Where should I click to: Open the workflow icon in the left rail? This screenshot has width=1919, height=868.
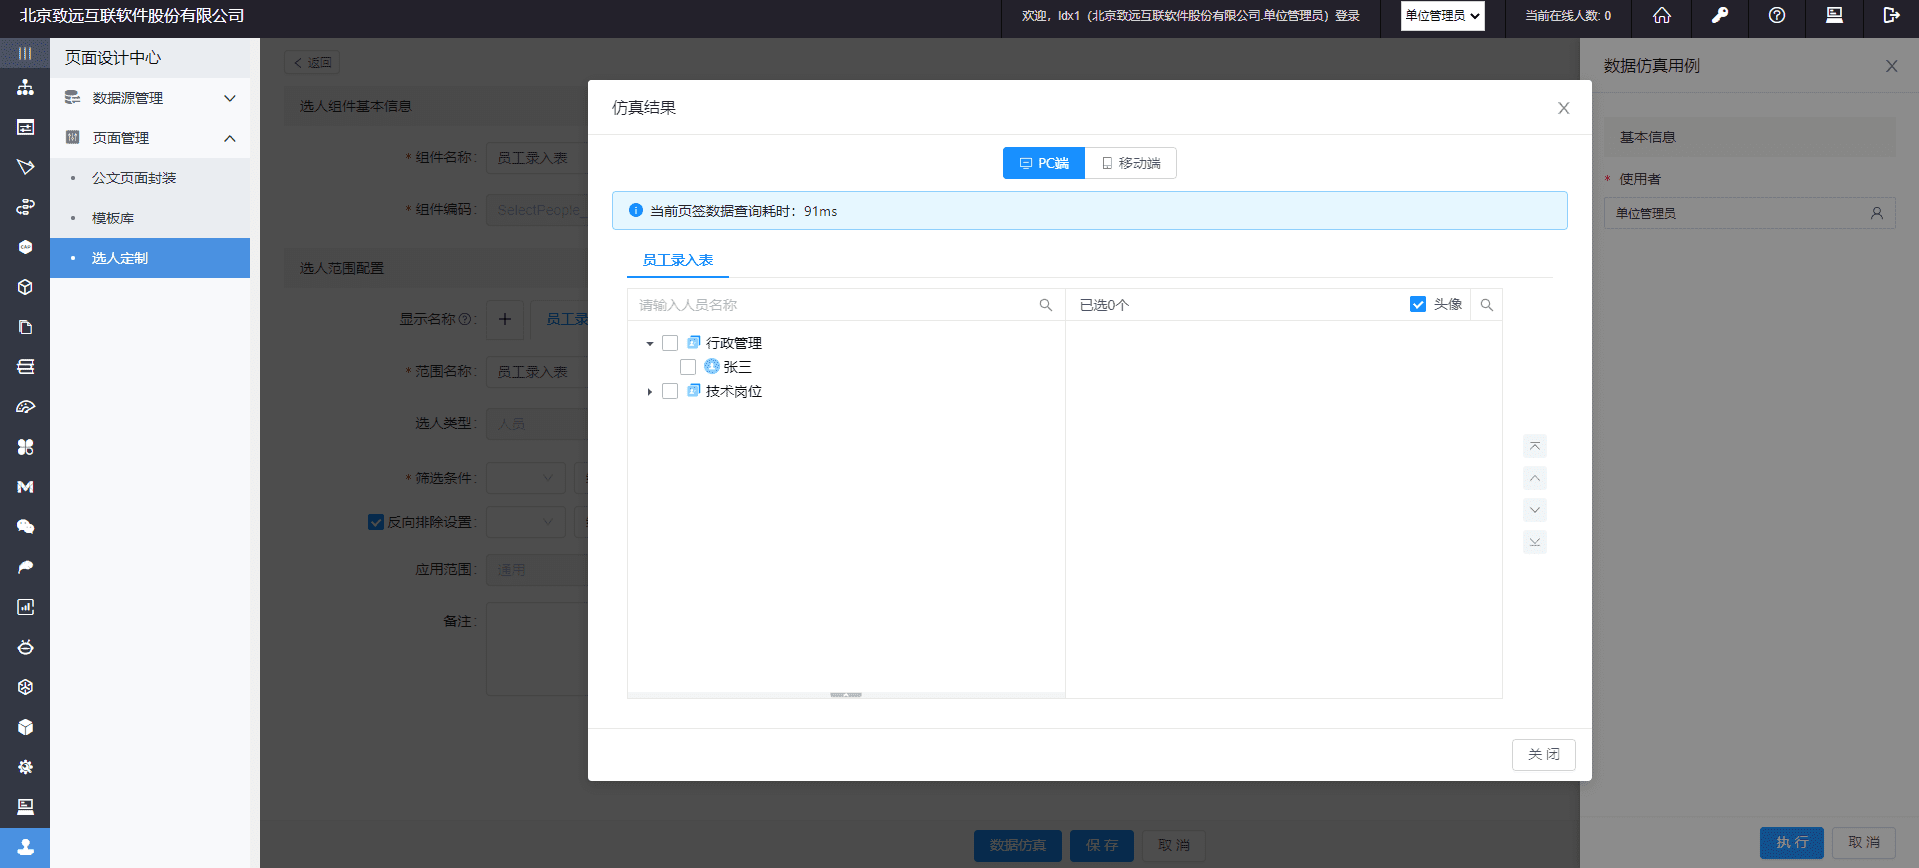[x=25, y=207]
